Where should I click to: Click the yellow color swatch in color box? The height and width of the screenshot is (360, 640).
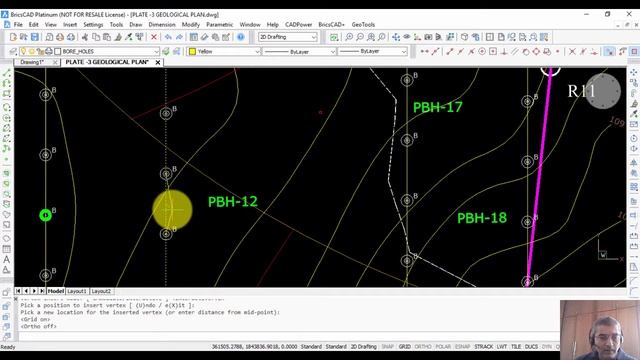[x=192, y=51]
